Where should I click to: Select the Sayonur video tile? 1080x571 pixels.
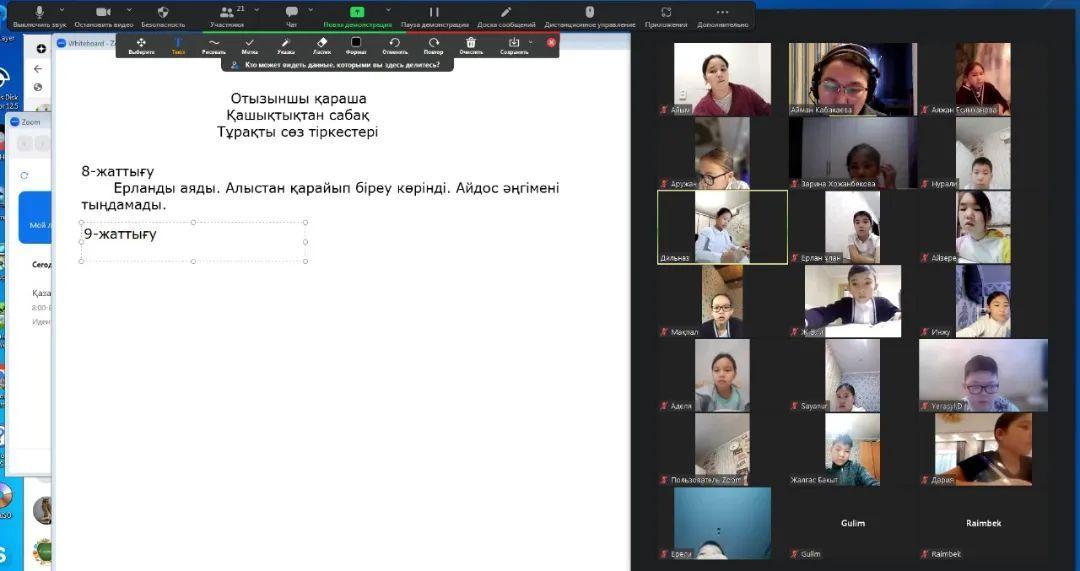(853, 375)
